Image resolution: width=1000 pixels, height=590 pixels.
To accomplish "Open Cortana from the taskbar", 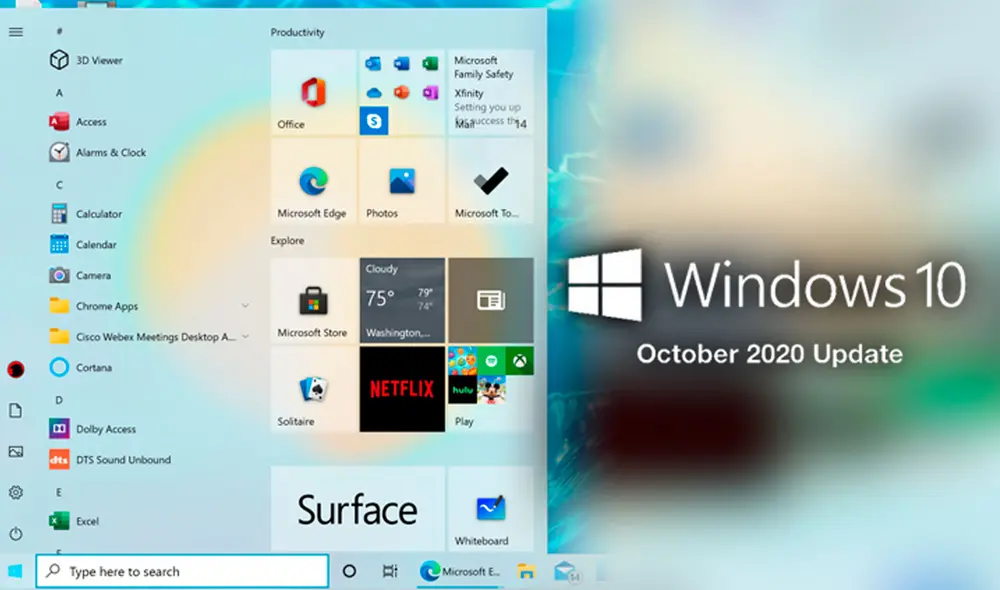I will (349, 571).
